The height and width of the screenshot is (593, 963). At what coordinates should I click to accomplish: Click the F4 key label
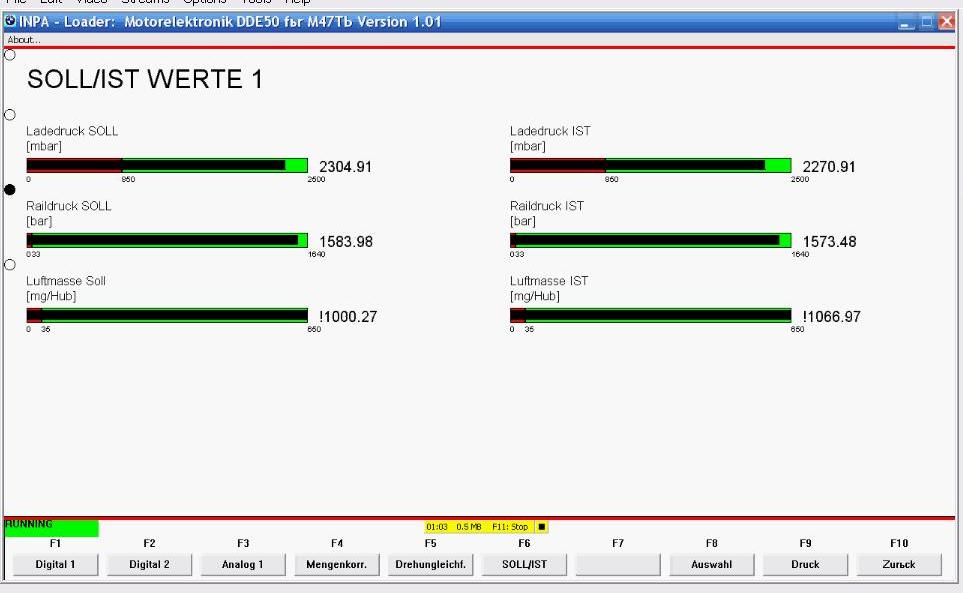pos(337,543)
